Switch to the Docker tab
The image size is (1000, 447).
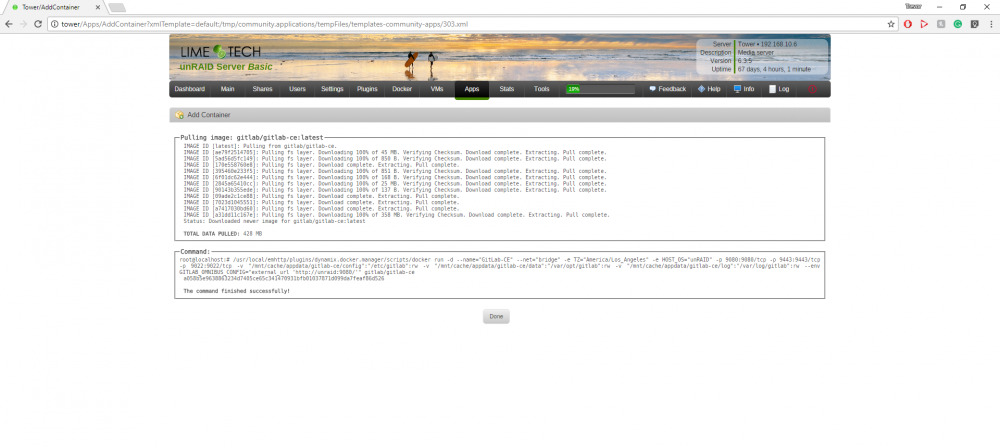tap(402, 89)
